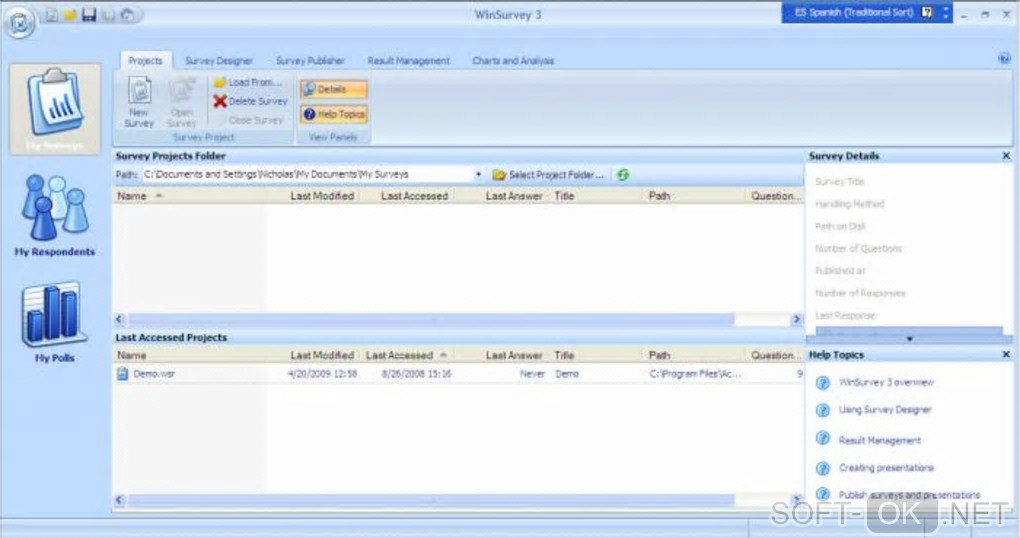Click Select Project Folder button

pos(548,175)
